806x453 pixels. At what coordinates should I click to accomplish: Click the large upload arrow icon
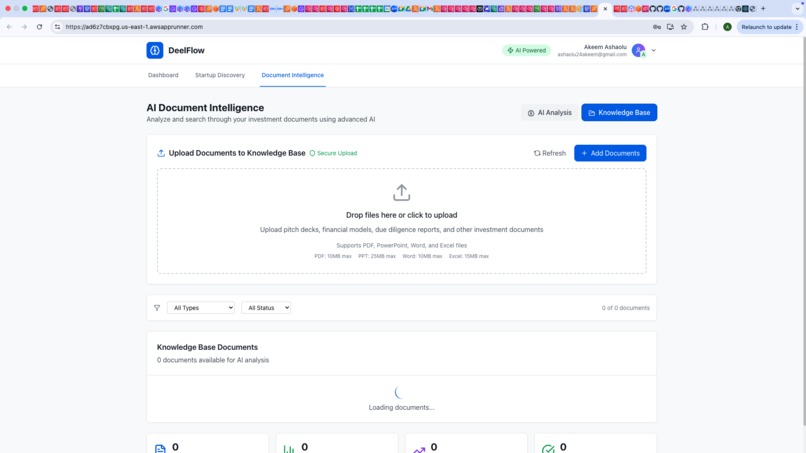[x=401, y=193]
